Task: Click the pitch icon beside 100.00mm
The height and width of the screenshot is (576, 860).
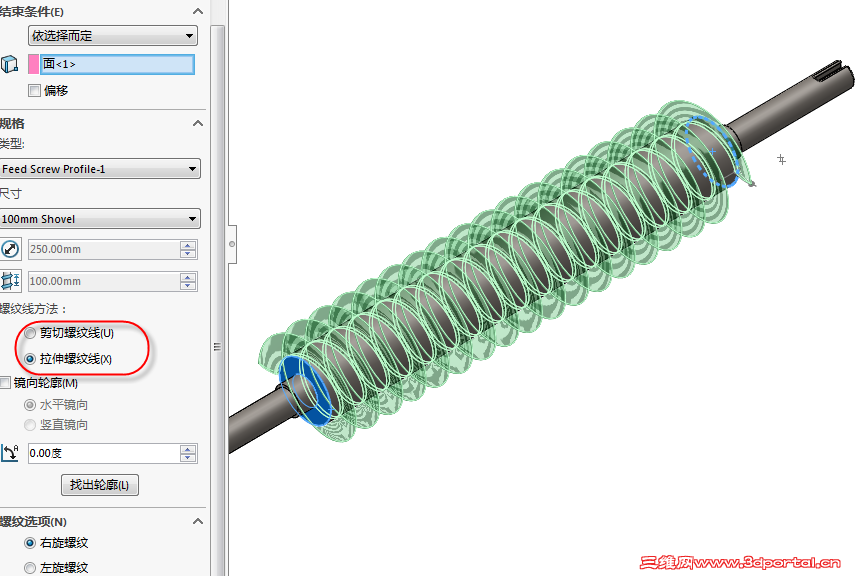Action: click(10, 281)
